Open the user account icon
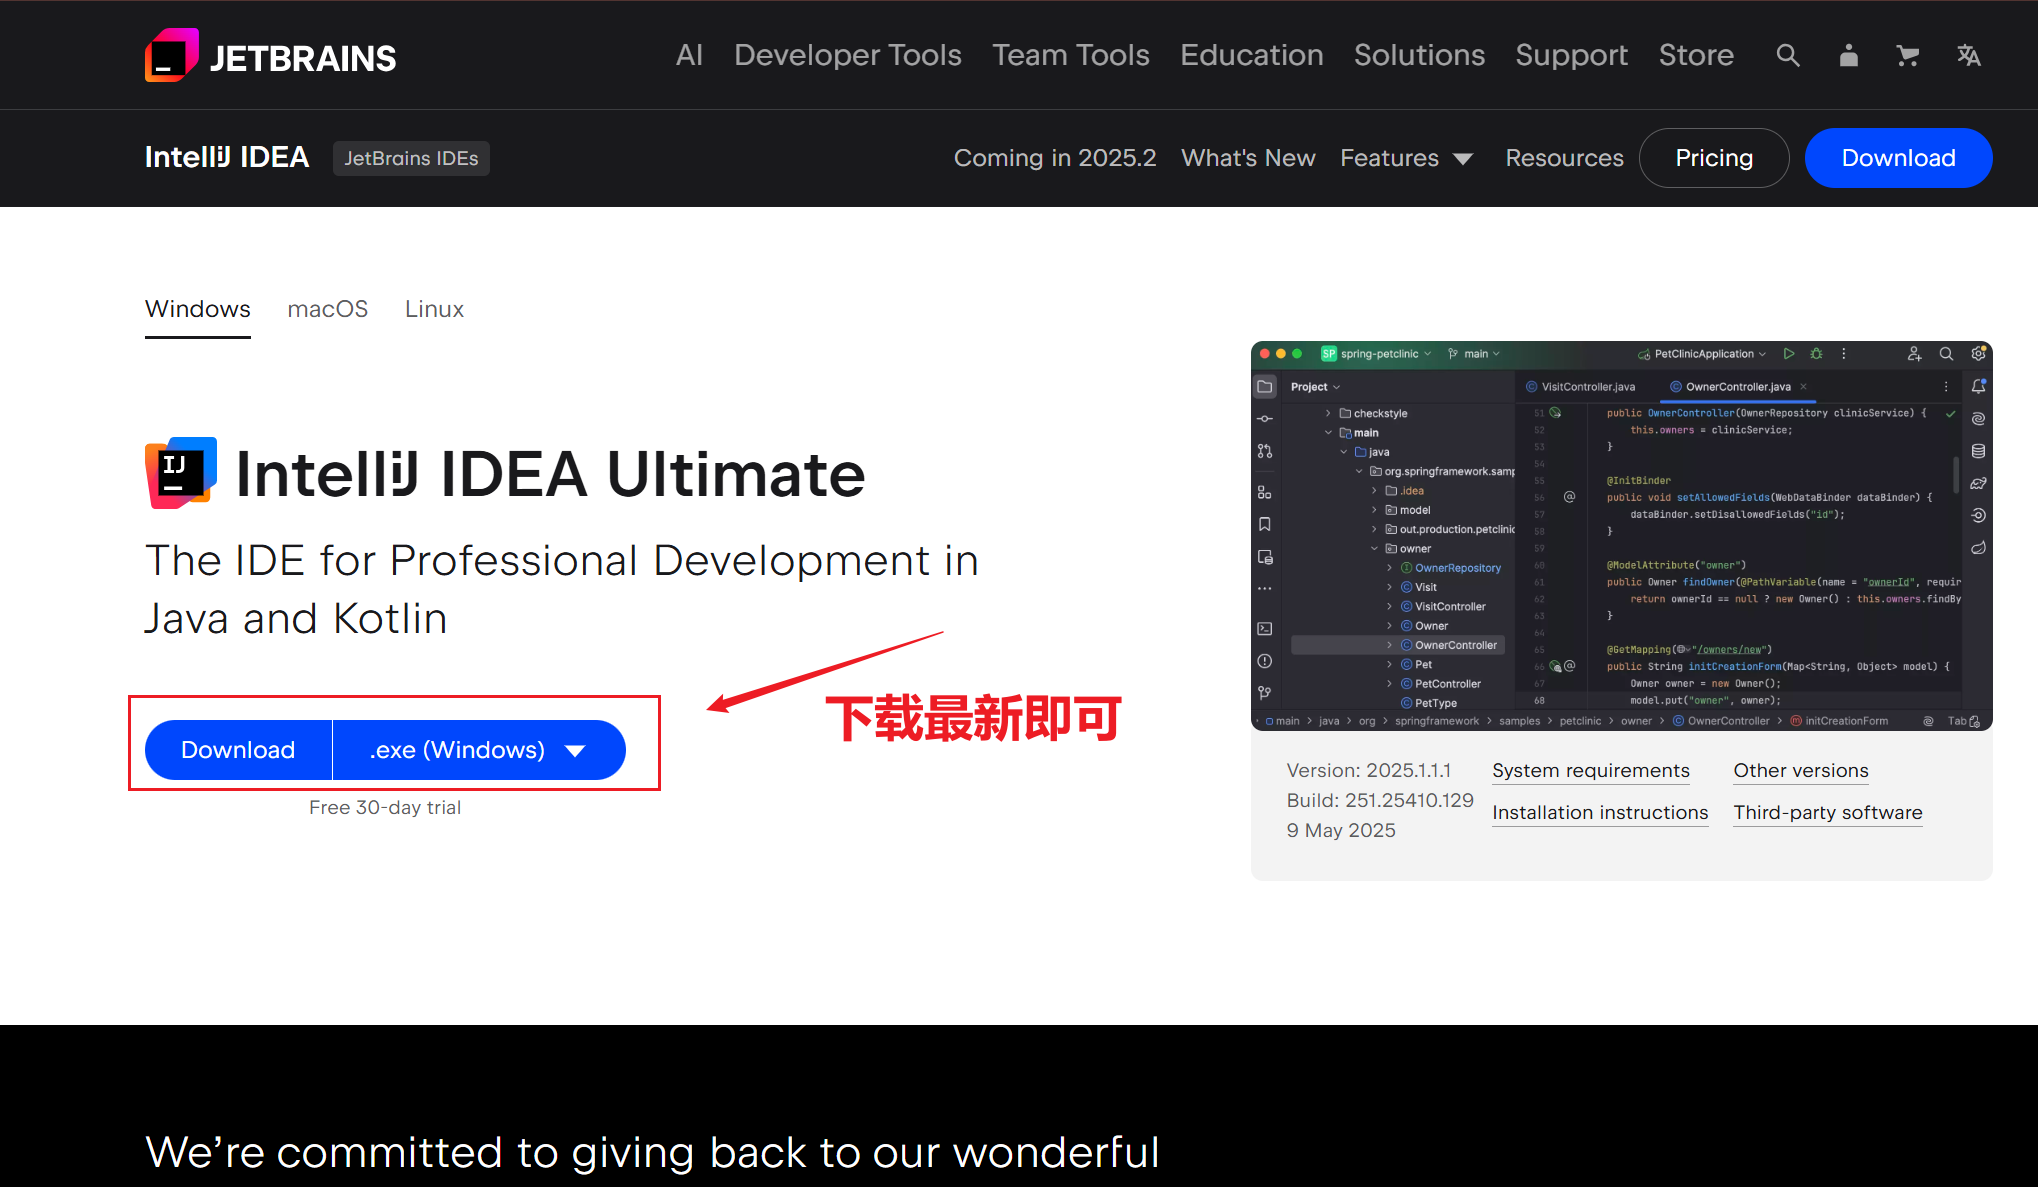 click(1848, 56)
